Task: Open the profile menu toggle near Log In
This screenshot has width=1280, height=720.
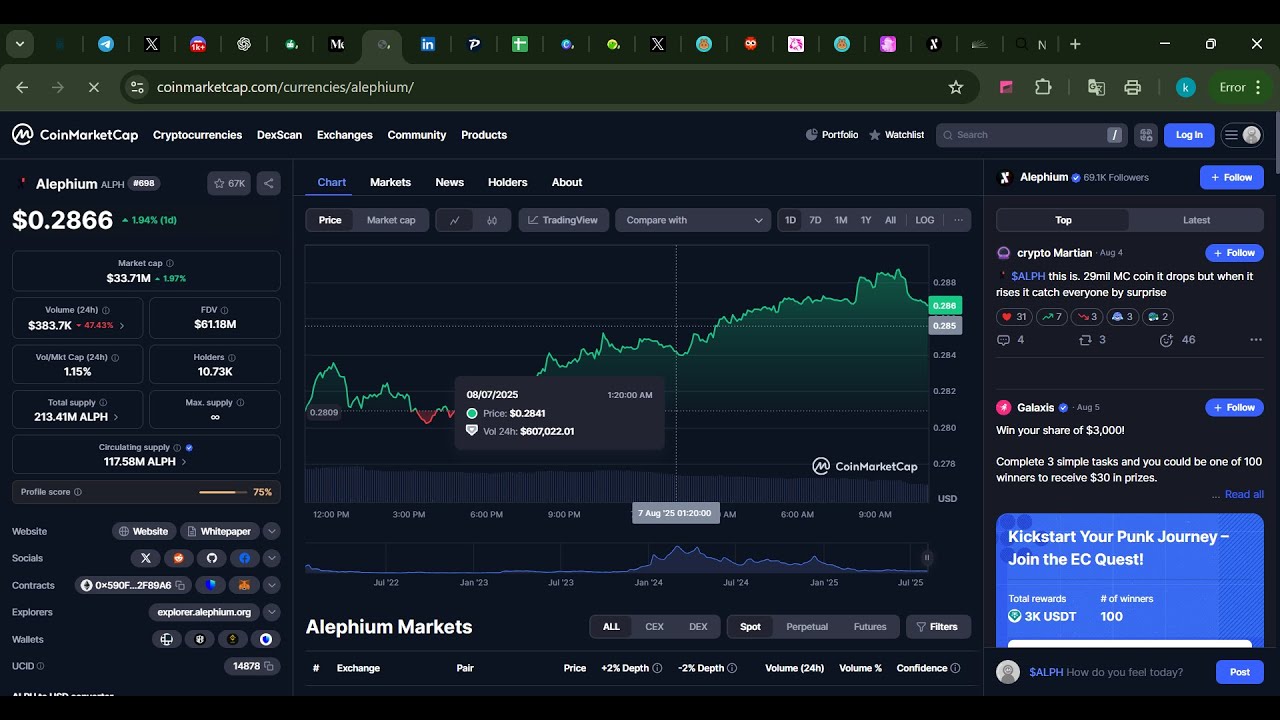Action: (x=1242, y=135)
